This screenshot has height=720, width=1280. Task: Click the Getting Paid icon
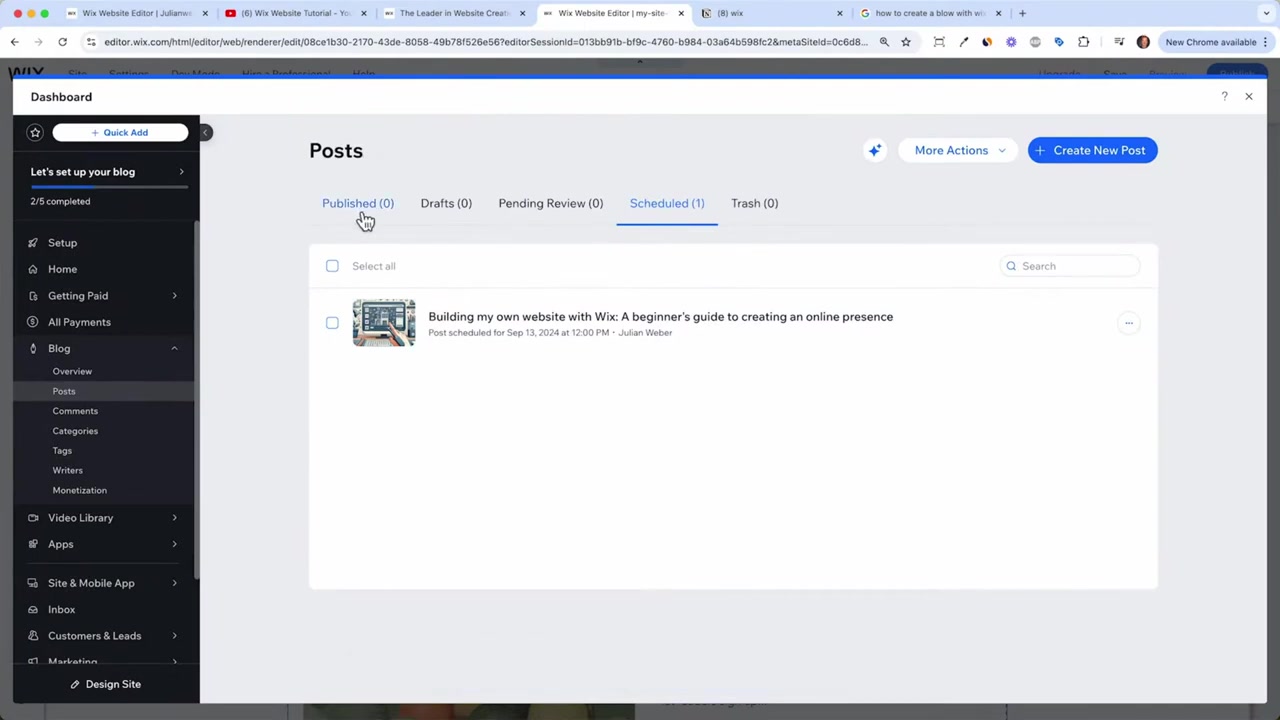(33, 296)
